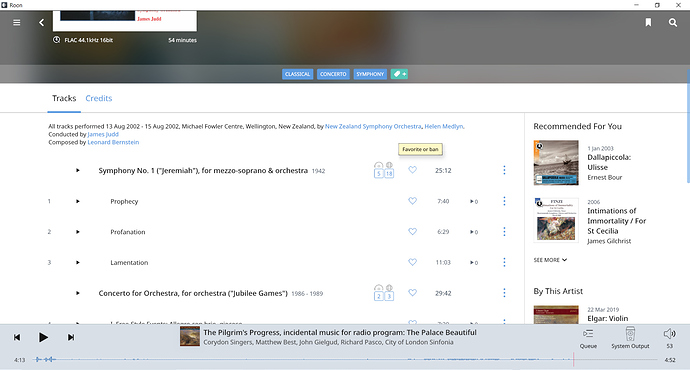
Task: Open Symphony No. 1 more options menu
Action: point(504,170)
